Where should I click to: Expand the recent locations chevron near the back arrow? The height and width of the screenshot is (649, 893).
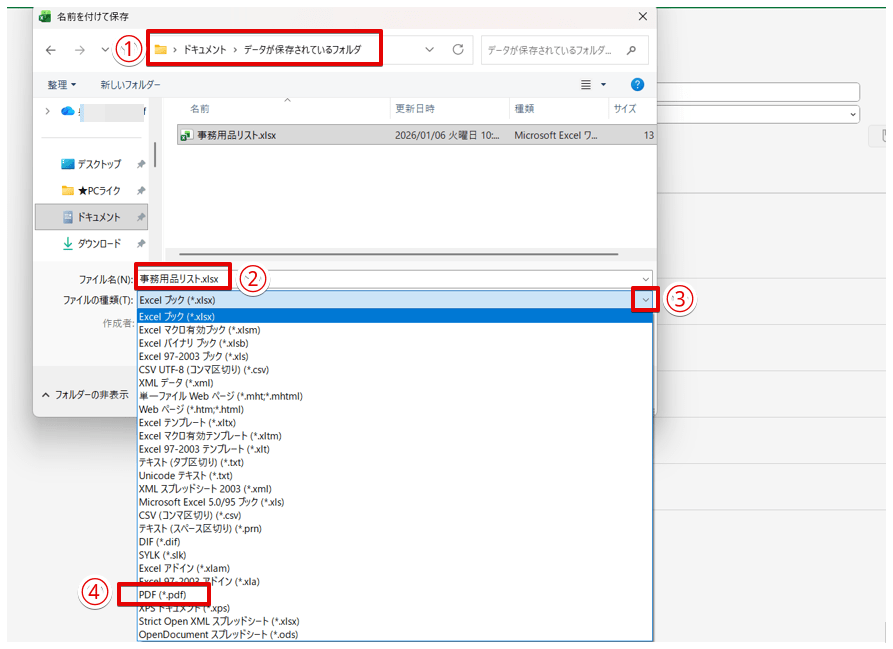(x=104, y=48)
